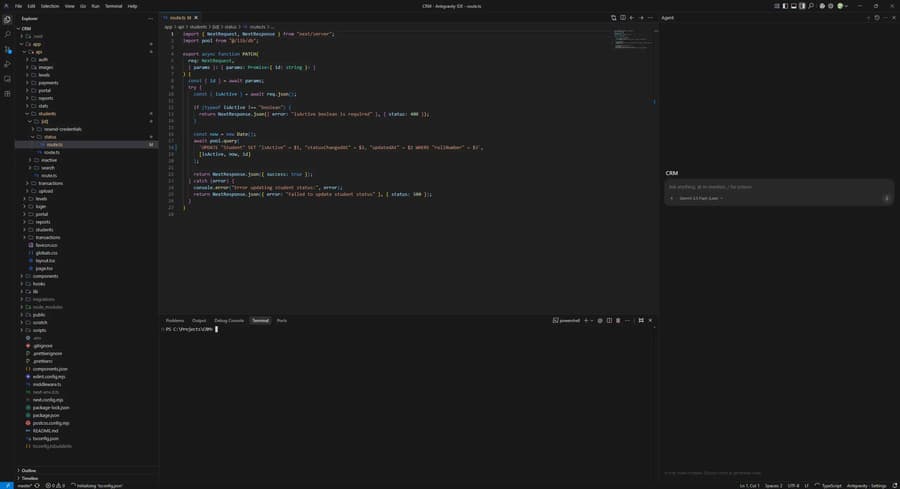This screenshot has height=489, width=900.
Task: Close the terminal panel
Action: pyautogui.click(x=650, y=320)
